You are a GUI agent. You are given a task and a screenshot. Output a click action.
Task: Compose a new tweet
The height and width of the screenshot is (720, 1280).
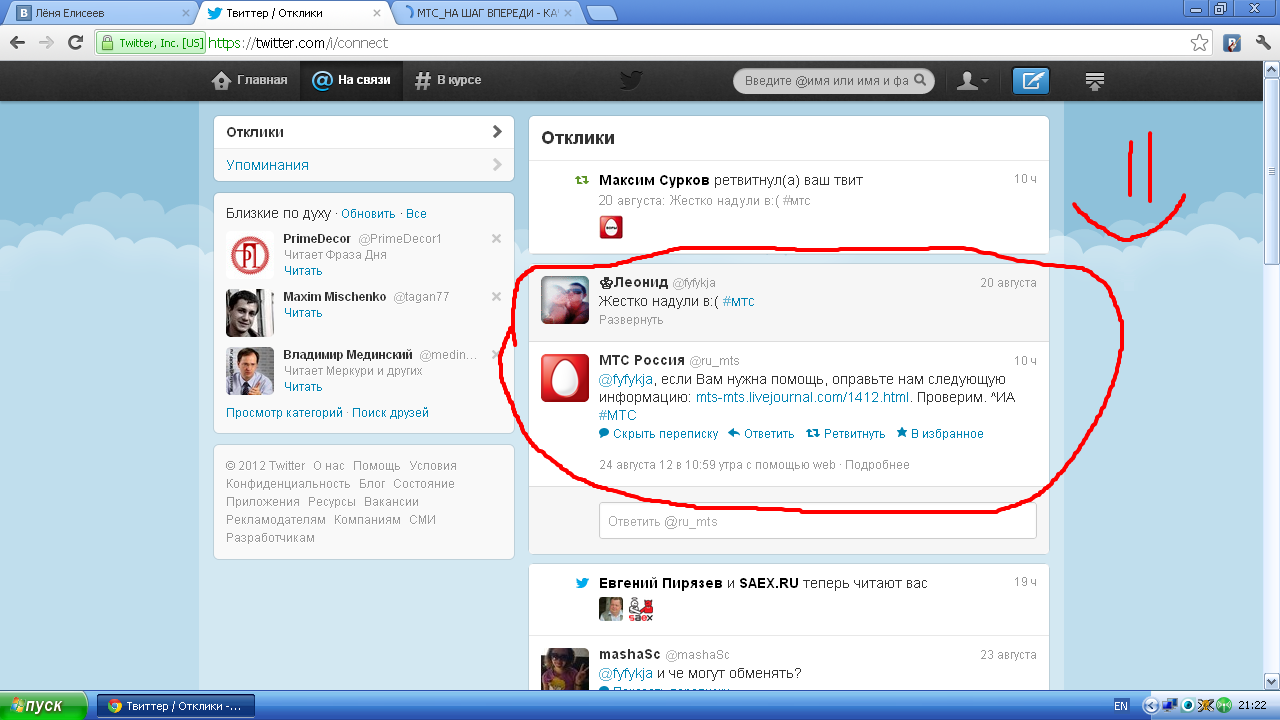tap(1030, 81)
